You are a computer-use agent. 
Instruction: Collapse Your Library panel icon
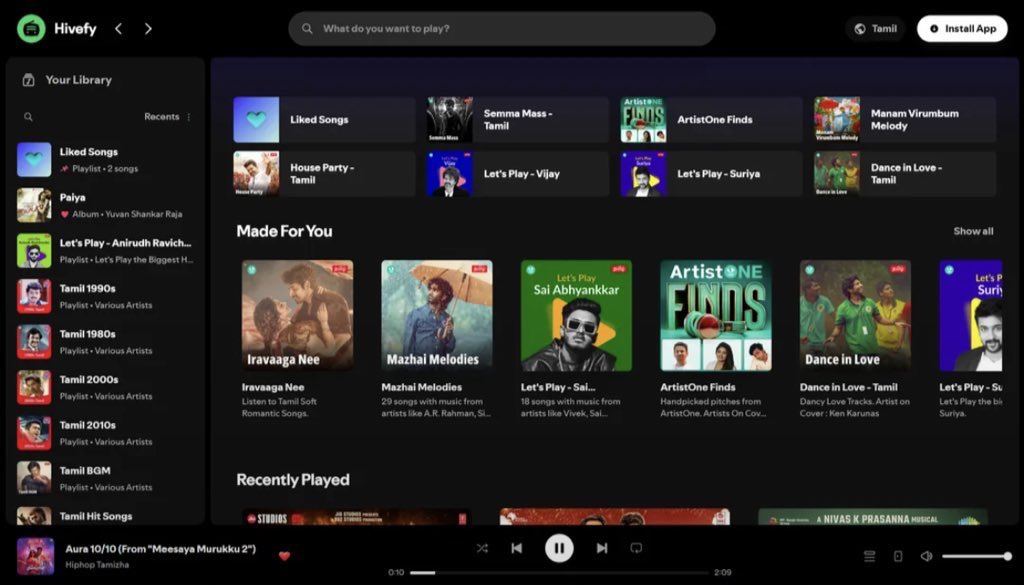tap(28, 80)
